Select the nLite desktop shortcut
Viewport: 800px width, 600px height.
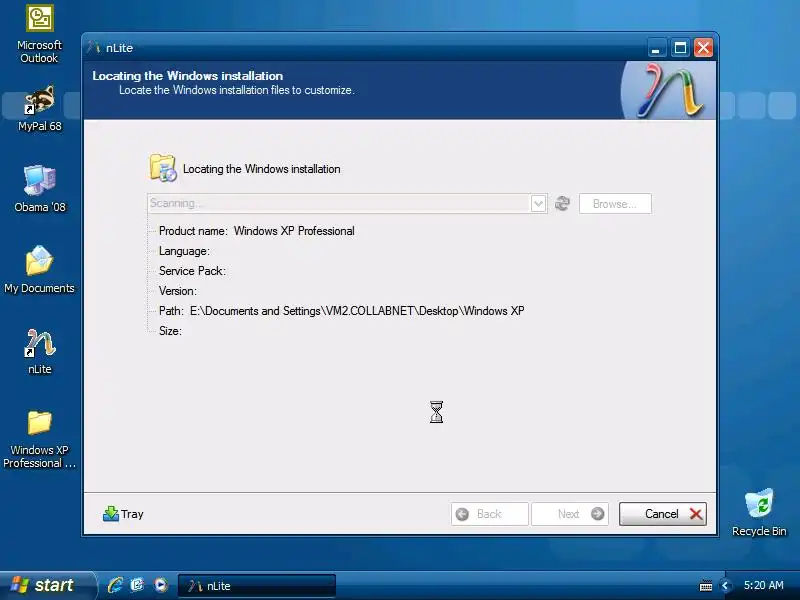tap(40, 351)
